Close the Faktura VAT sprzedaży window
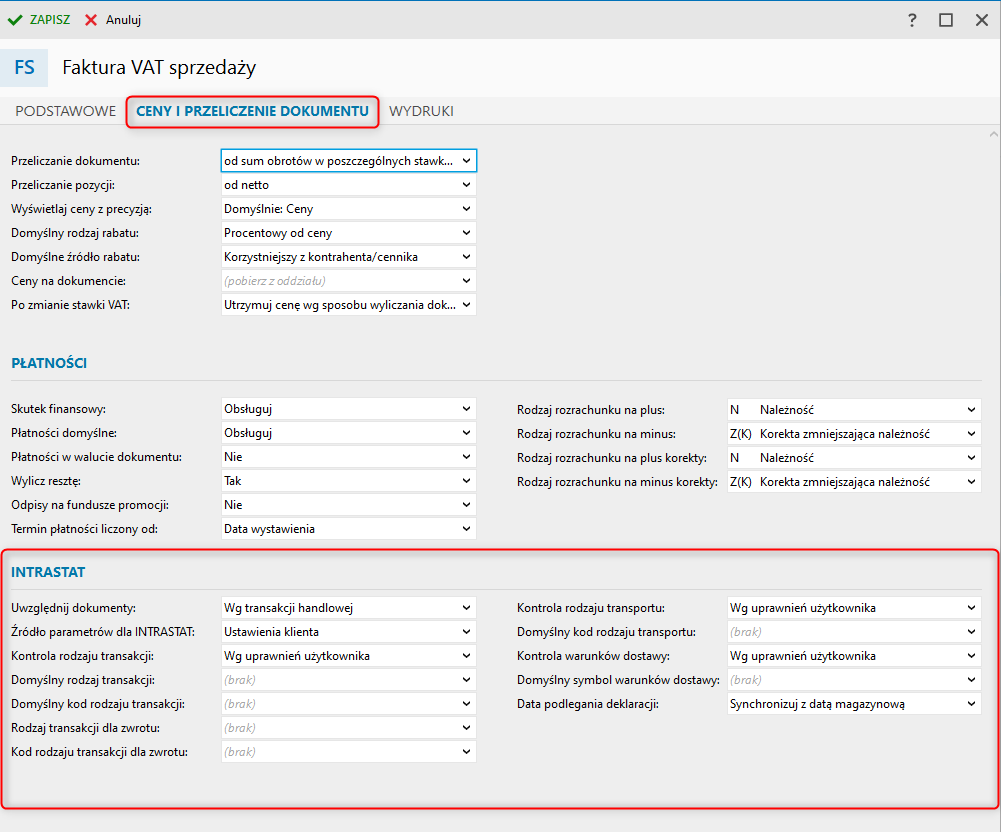The width and height of the screenshot is (1001, 832). [981, 20]
